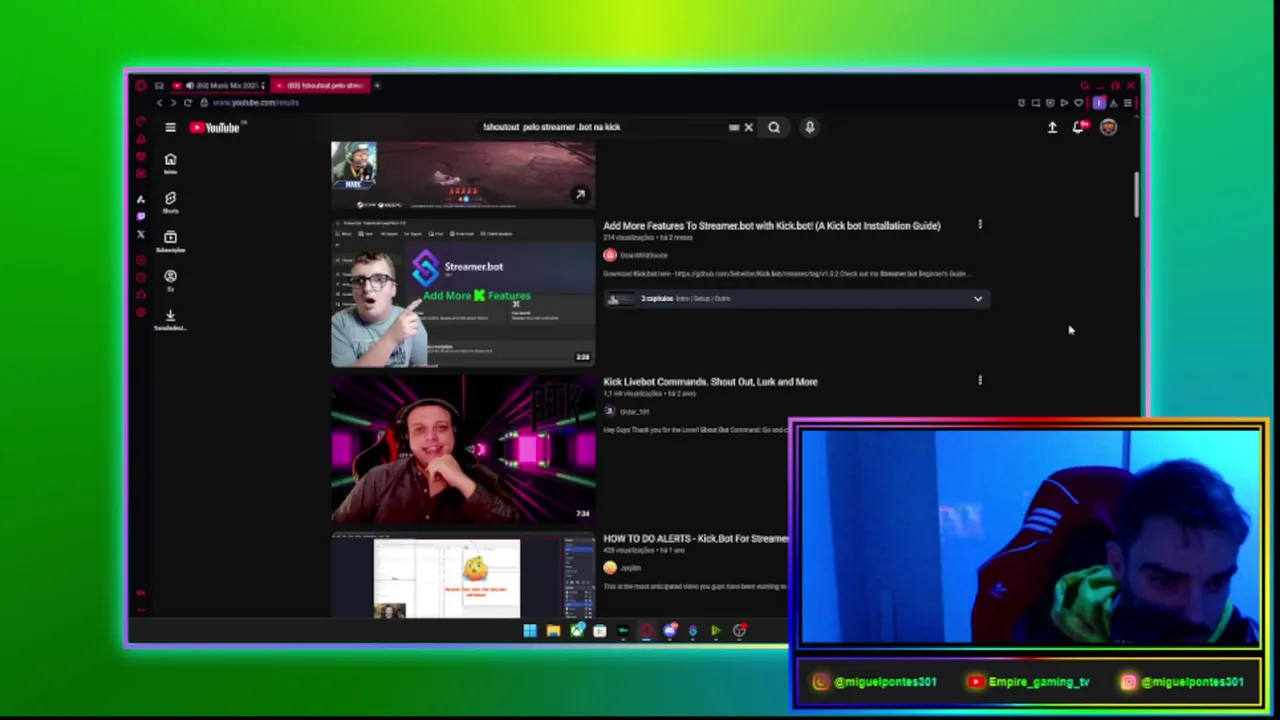Open the YouTube account avatar menu
The width and height of the screenshot is (1280, 720).
[1108, 127]
